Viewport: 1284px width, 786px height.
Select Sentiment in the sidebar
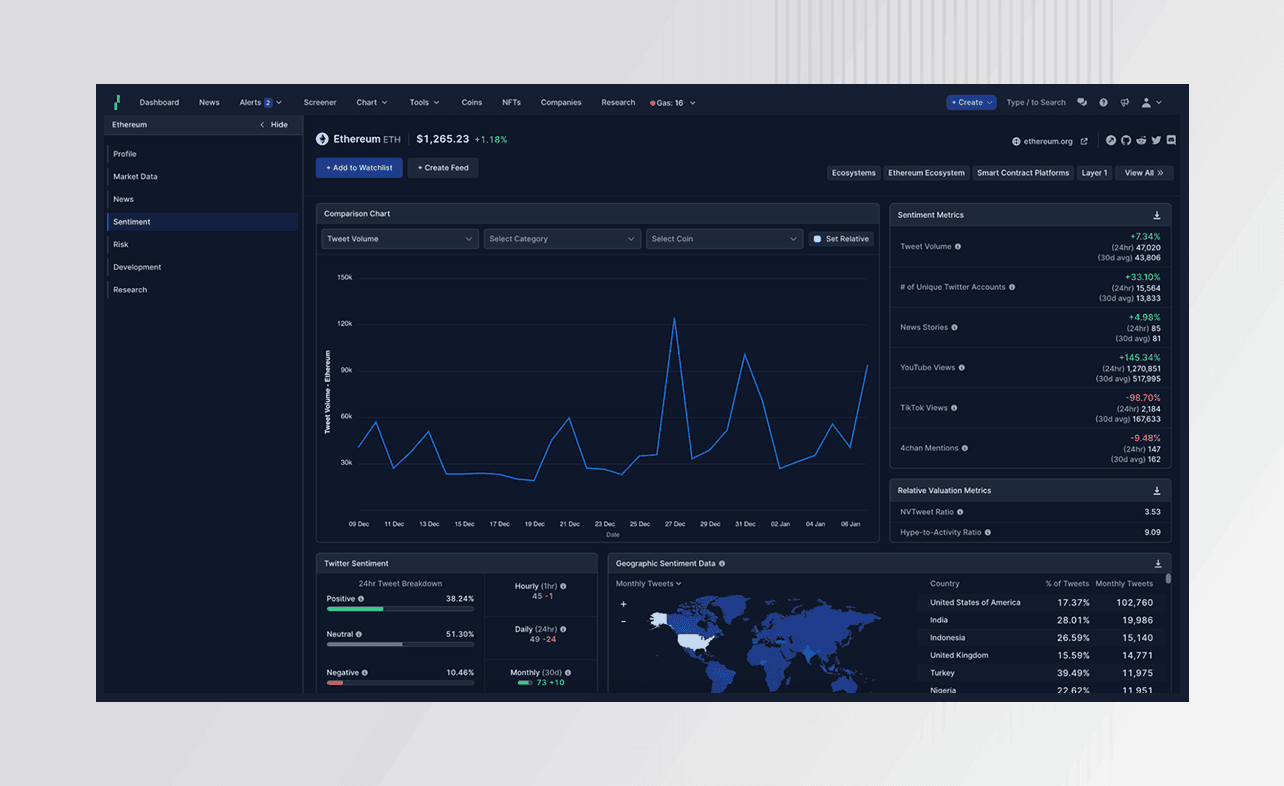click(x=203, y=222)
